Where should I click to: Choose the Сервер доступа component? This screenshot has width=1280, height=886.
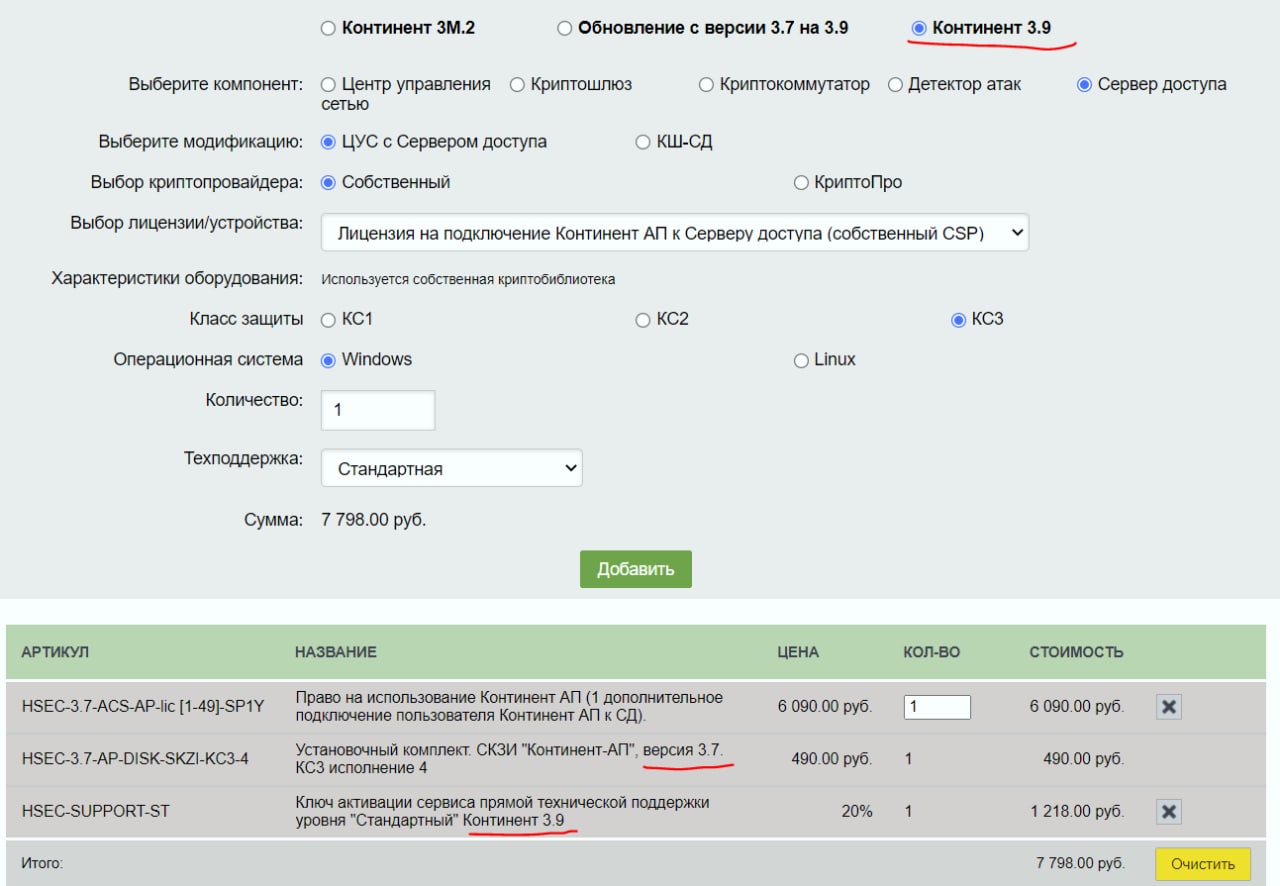(1084, 85)
